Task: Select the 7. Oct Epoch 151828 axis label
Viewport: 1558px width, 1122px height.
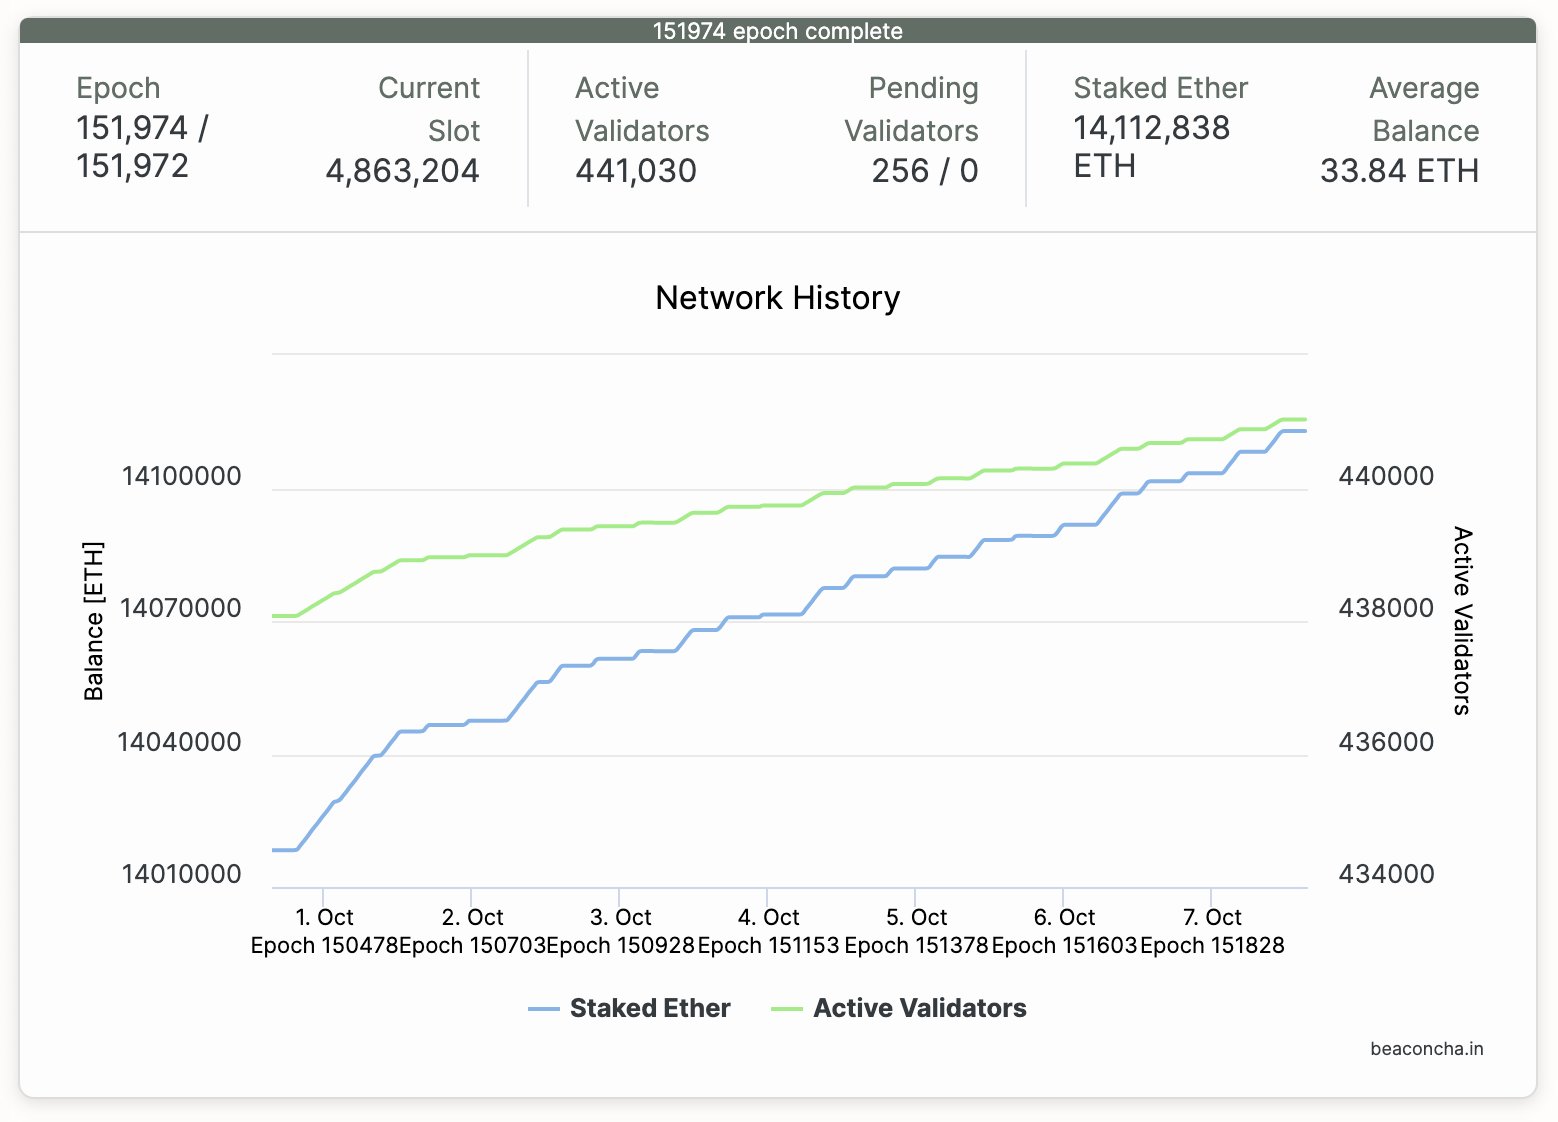Action: 1212,931
